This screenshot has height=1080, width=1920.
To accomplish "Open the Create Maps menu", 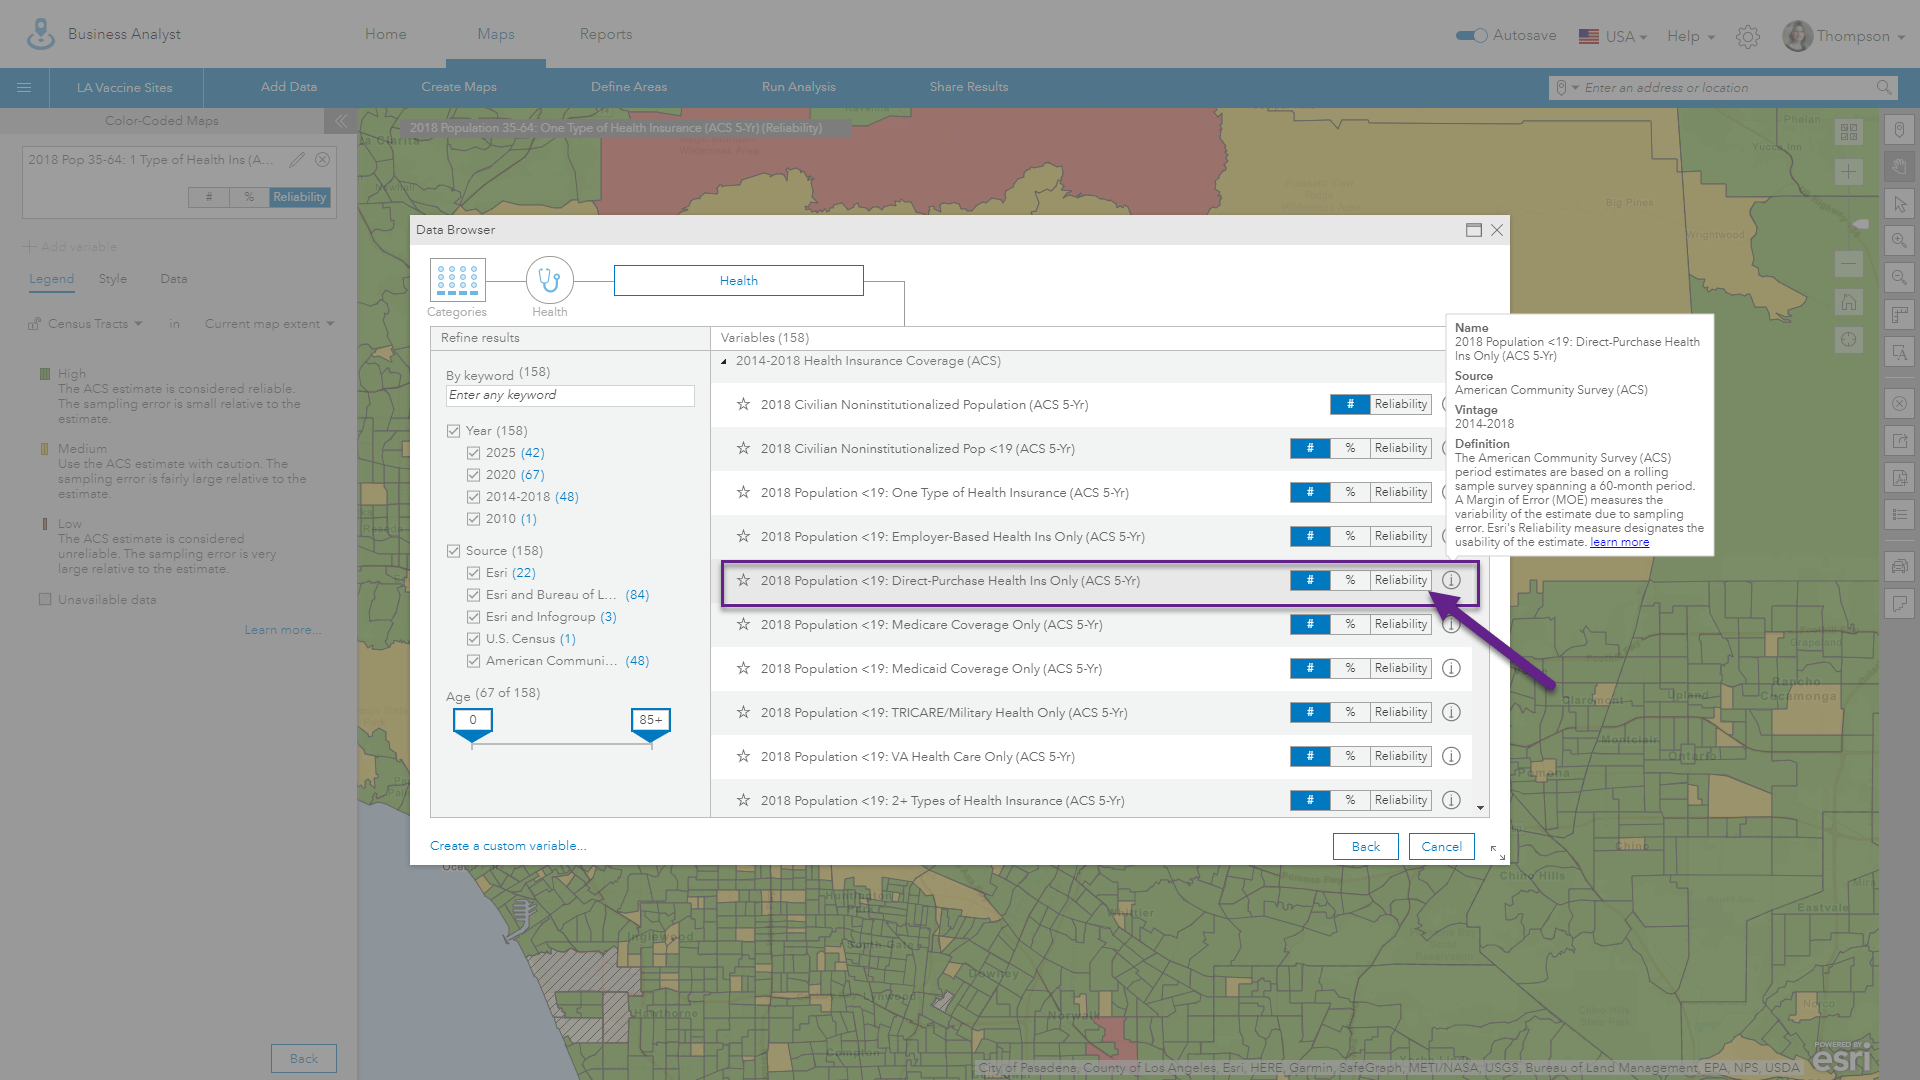I will pos(459,87).
